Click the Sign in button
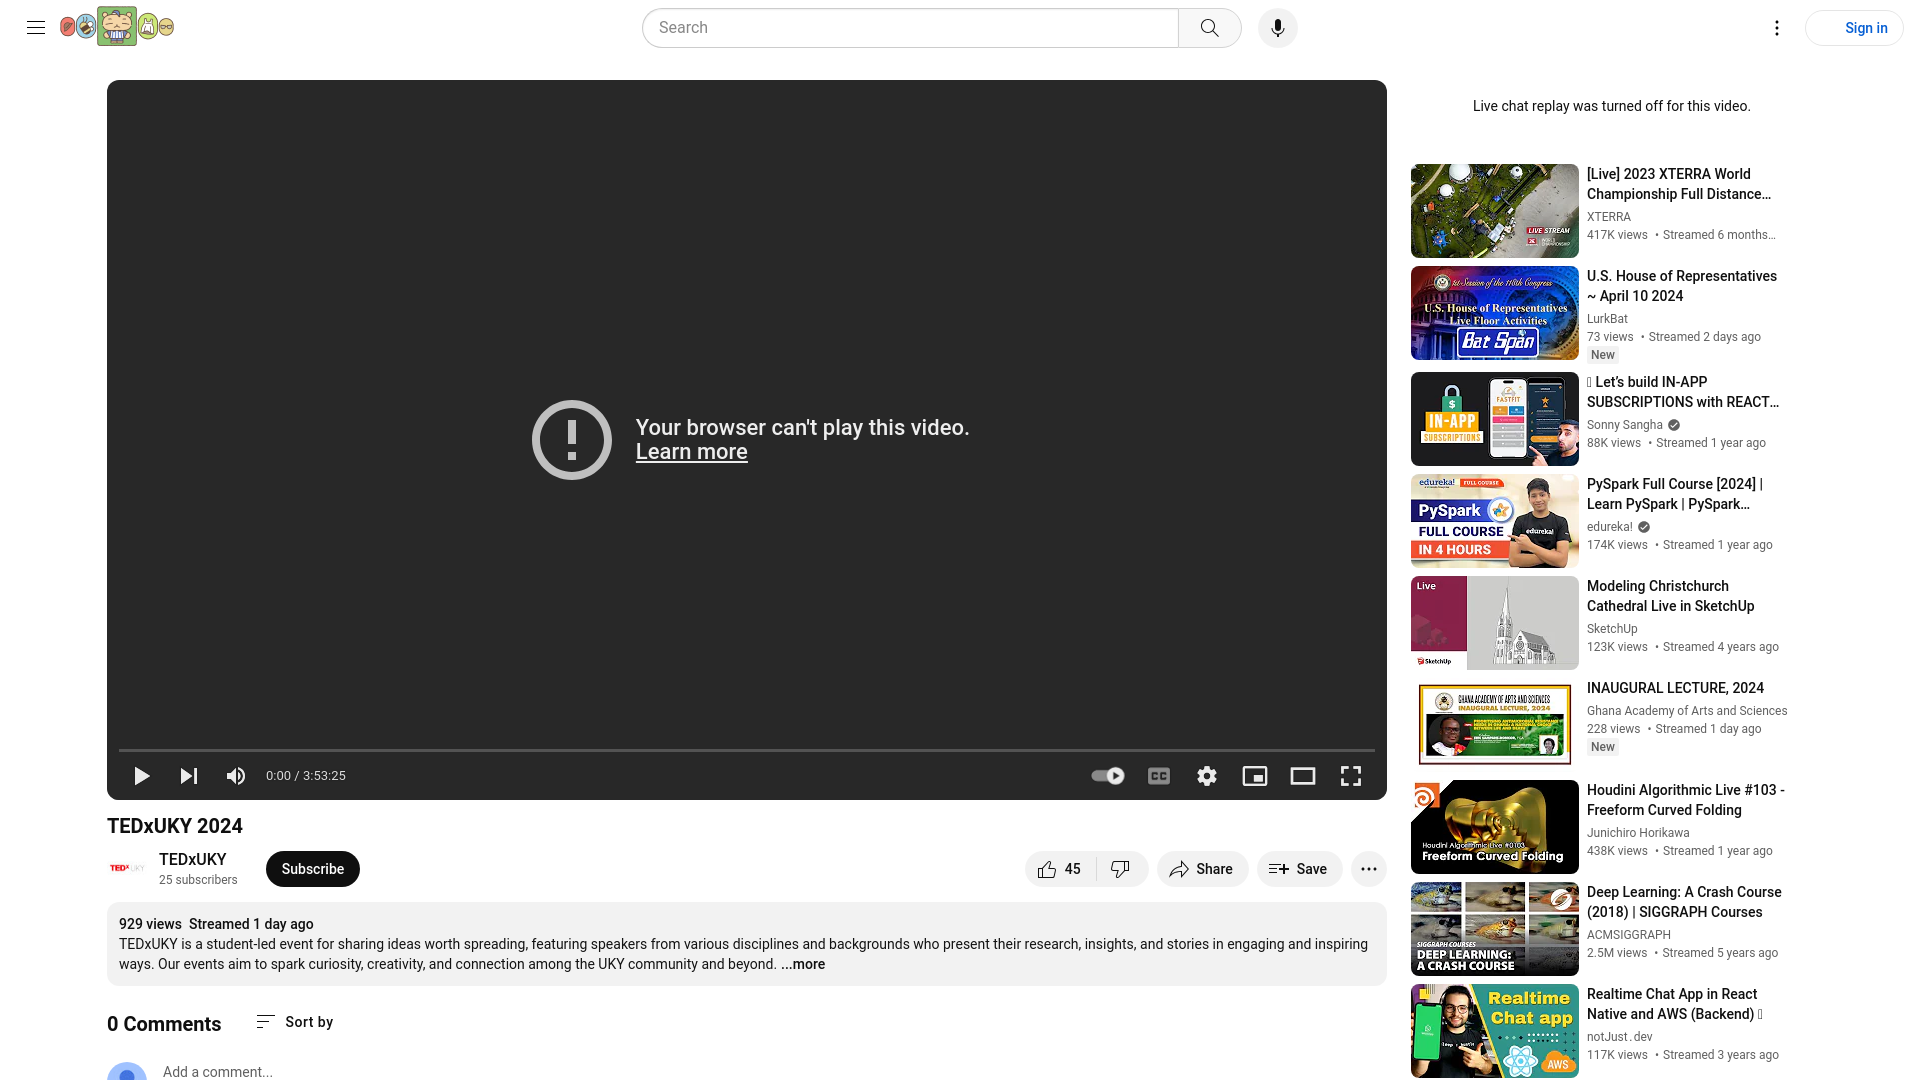Screen dimensions: 1920x1080 point(1854,28)
